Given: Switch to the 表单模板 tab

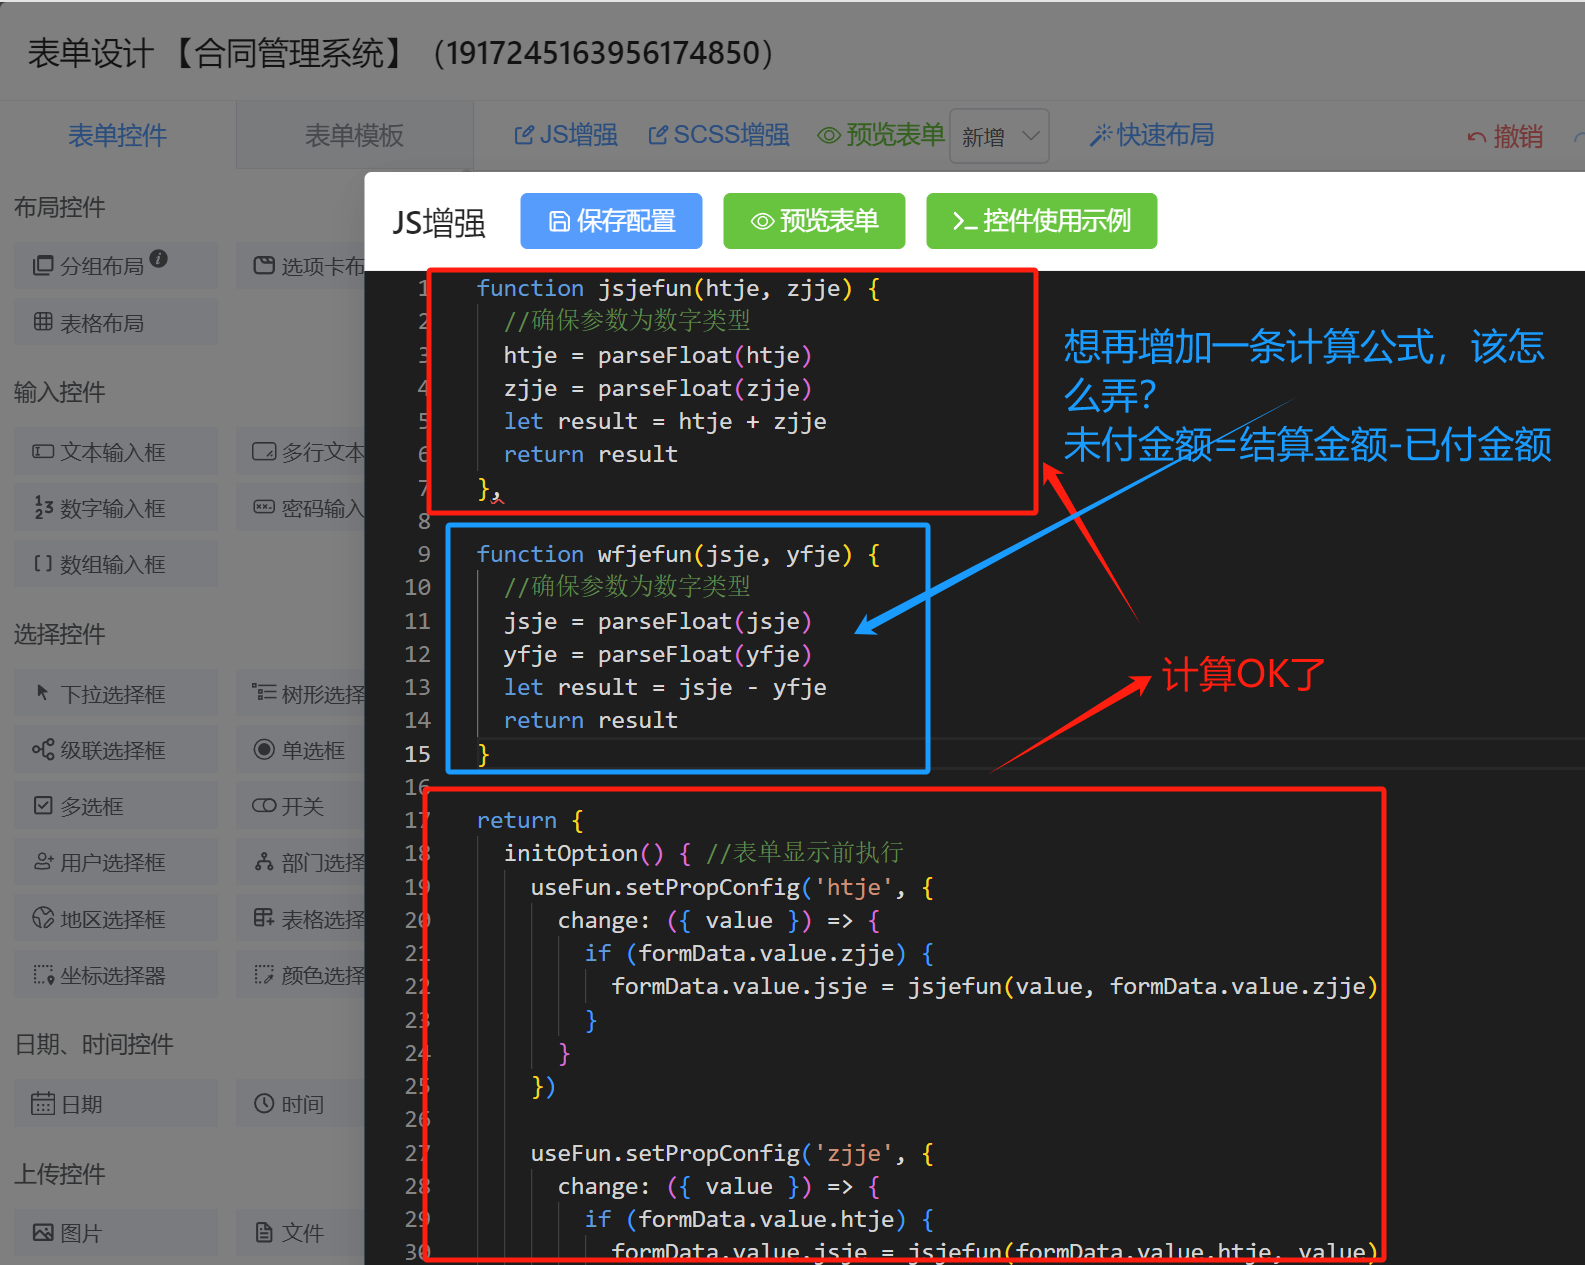Looking at the screenshot, I should [354, 135].
